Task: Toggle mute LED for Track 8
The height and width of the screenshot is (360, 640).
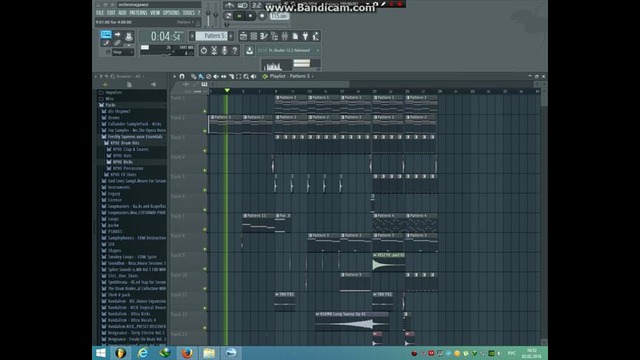Action: pos(205,249)
